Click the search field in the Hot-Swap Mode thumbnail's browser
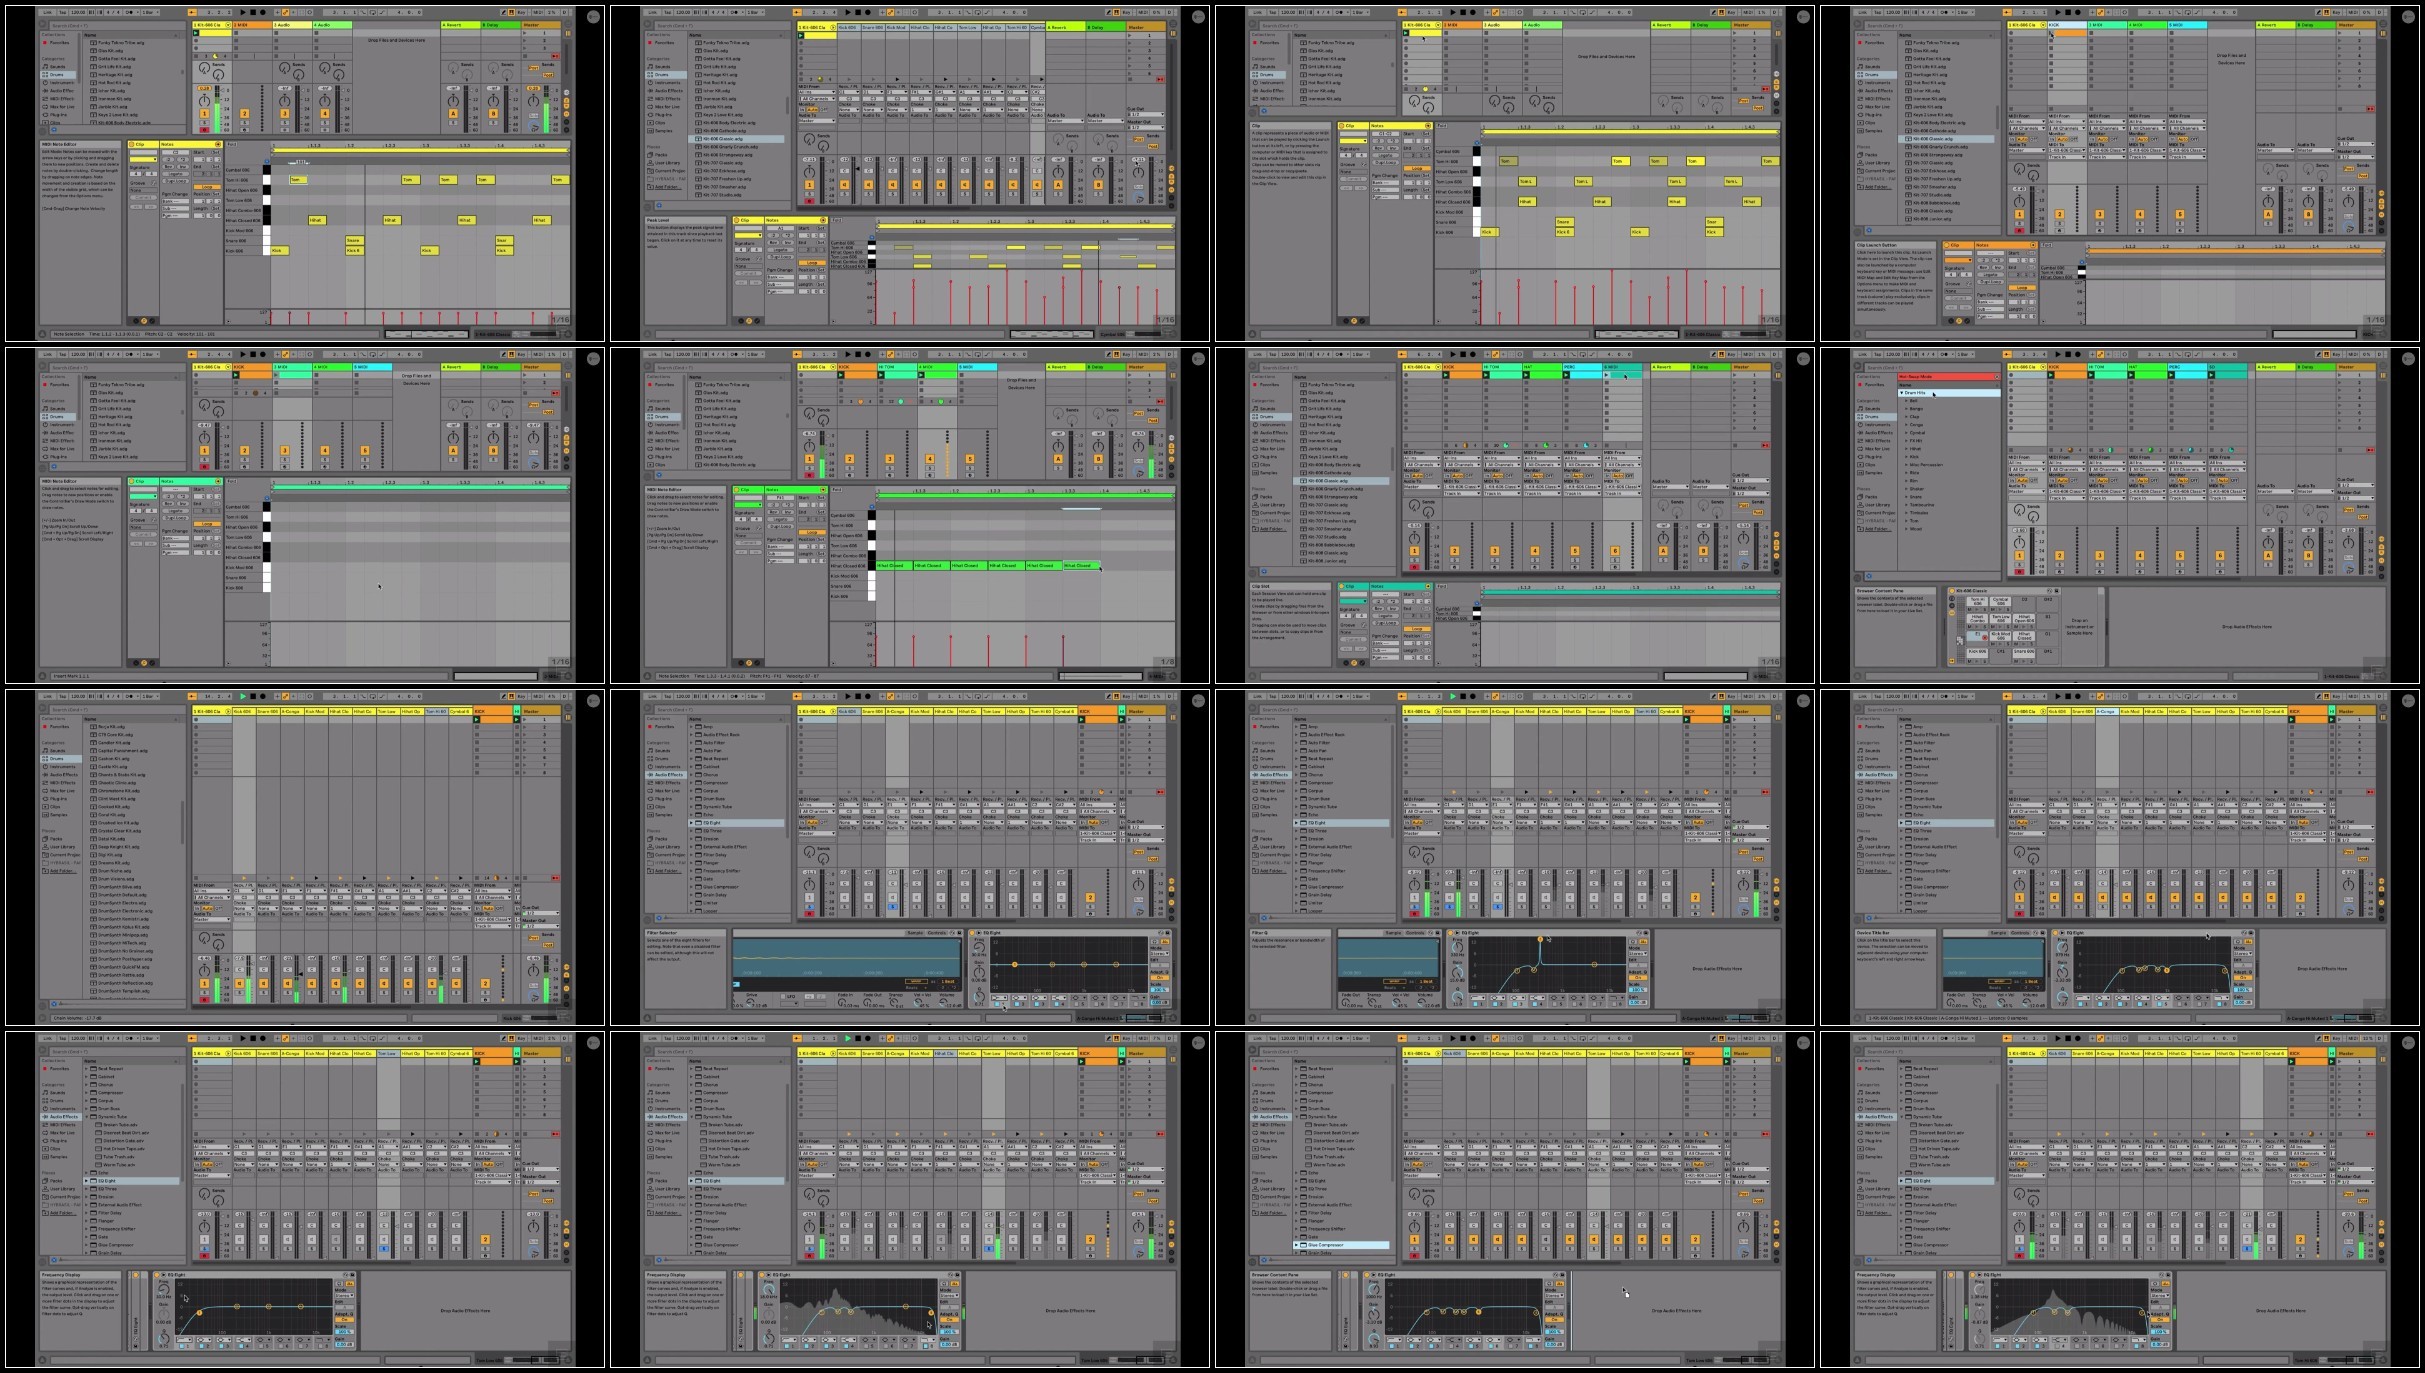The height and width of the screenshot is (1373, 2425). pos(1932,368)
